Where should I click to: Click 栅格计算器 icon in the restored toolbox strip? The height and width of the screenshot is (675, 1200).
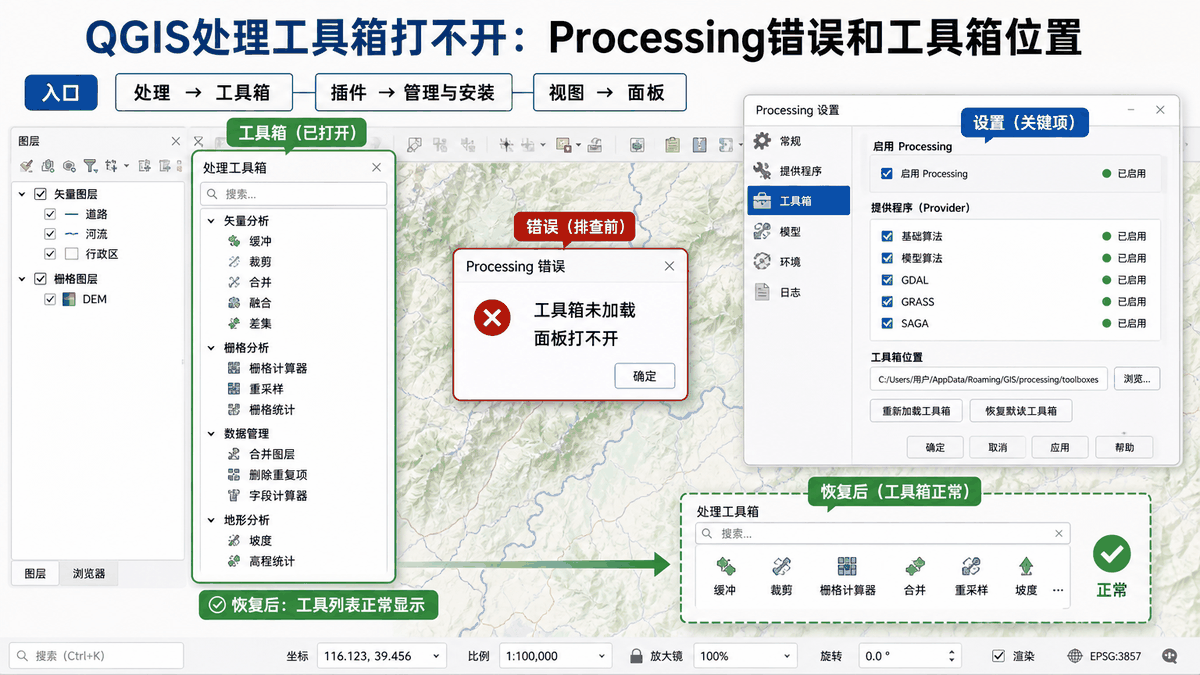tap(847, 566)
